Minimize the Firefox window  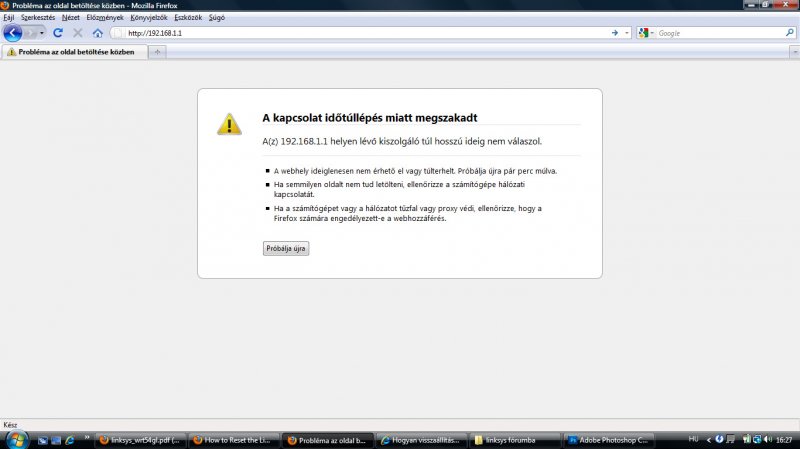(751, 5)
